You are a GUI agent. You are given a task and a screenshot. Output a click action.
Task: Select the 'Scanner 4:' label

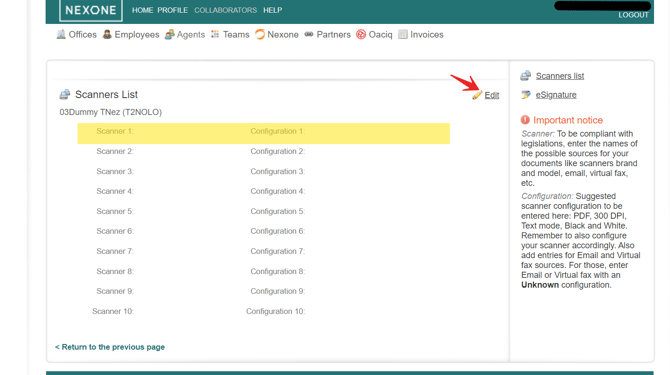(115, 191)
